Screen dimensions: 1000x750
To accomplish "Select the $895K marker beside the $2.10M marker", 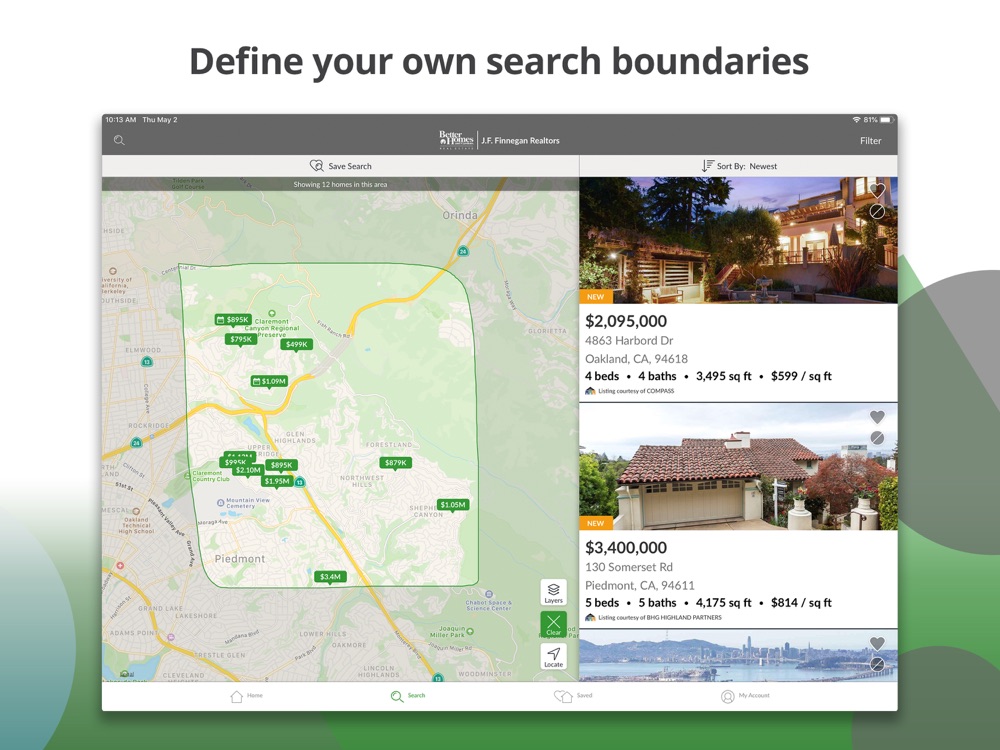I will coord(281,466).
